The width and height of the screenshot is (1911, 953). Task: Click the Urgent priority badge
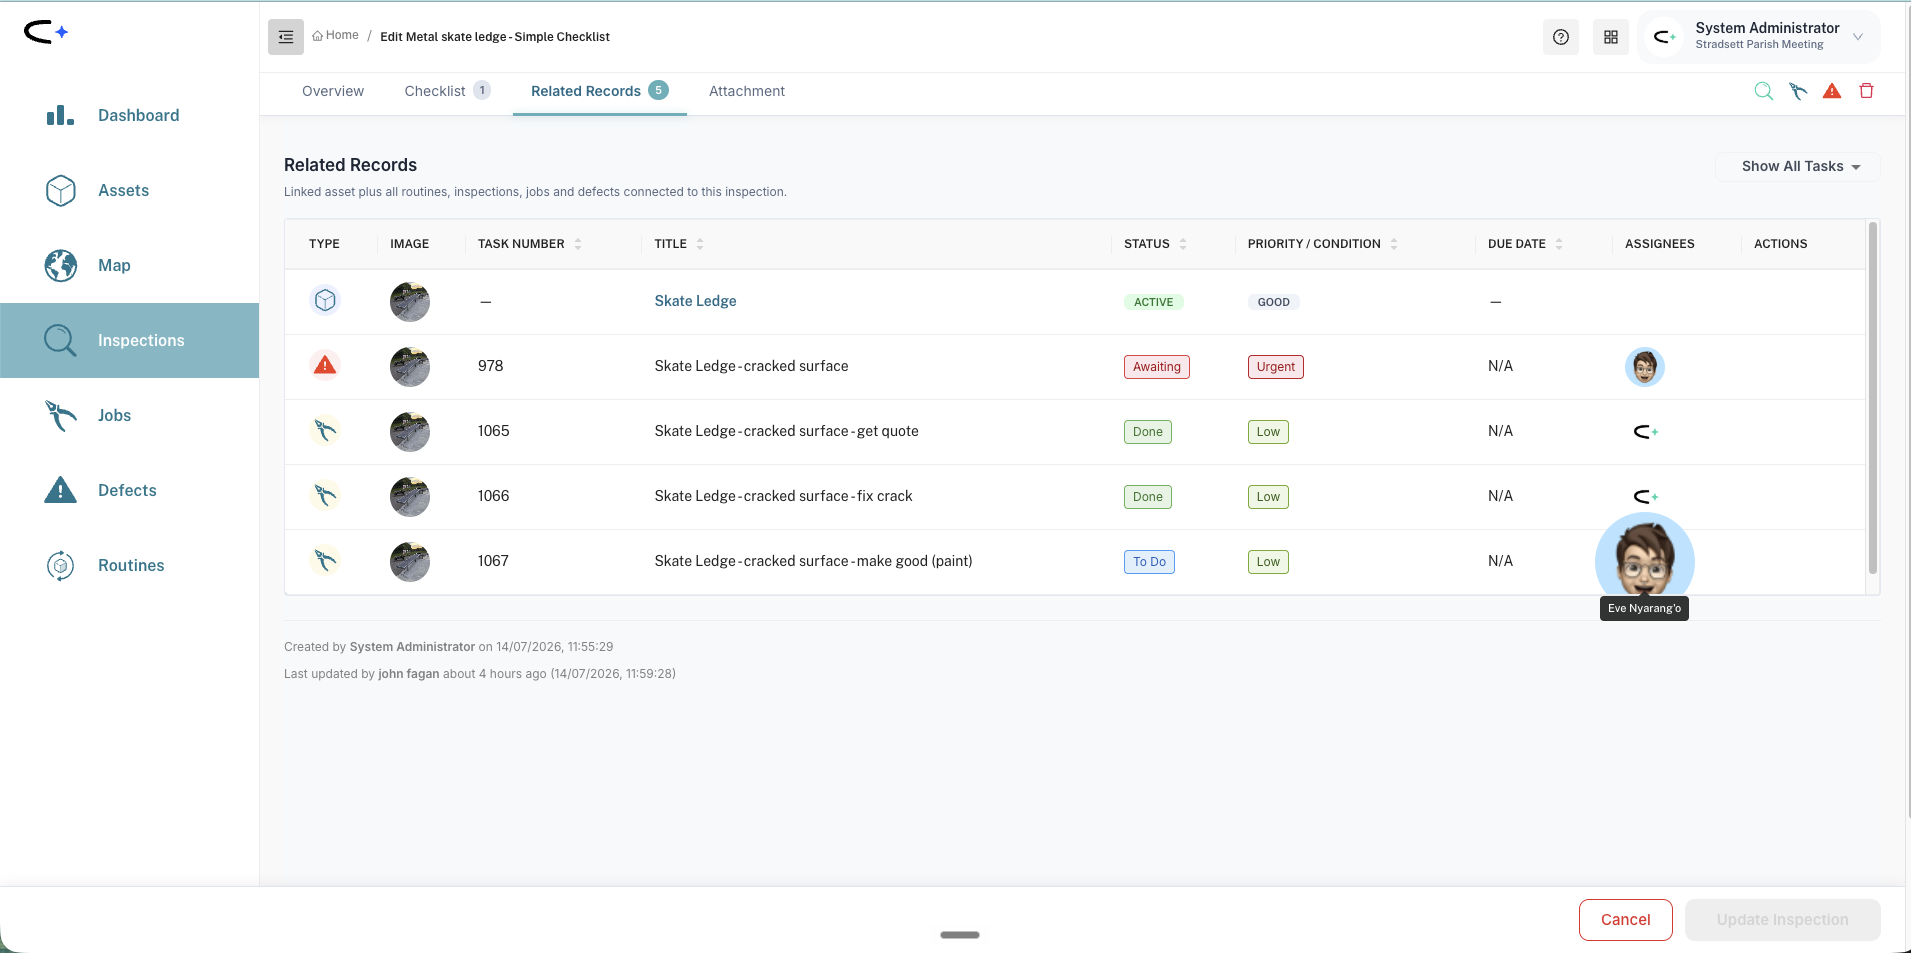pos(1275,367)
